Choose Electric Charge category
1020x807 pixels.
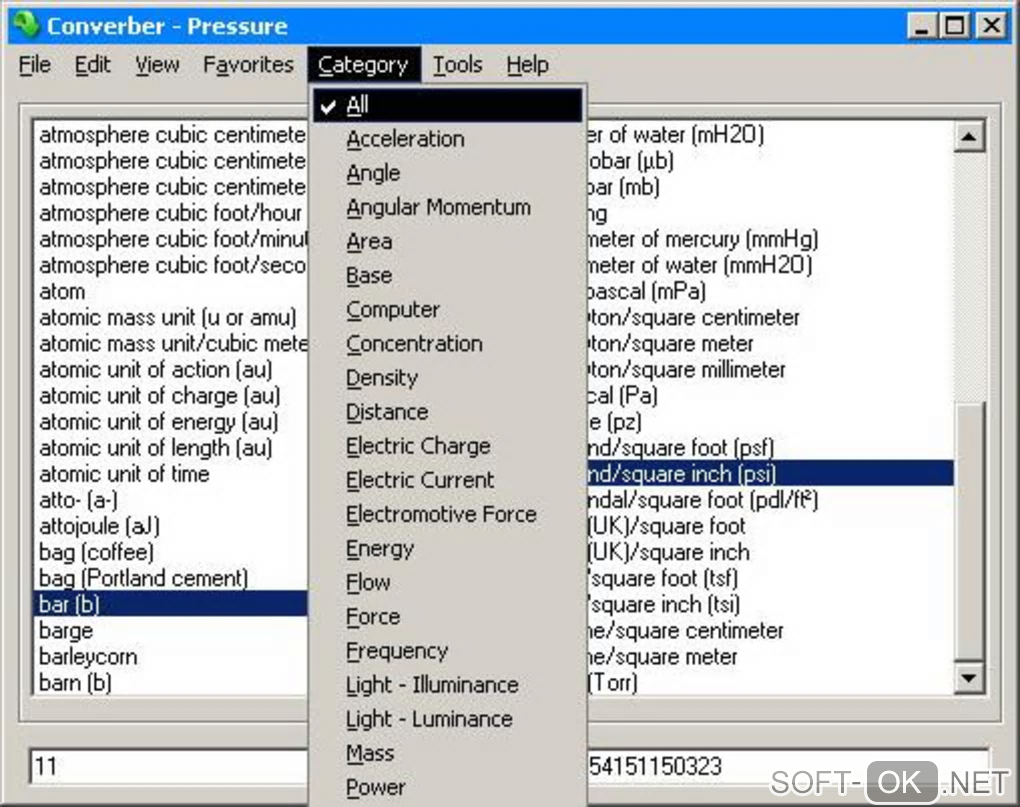click(448, 446)
